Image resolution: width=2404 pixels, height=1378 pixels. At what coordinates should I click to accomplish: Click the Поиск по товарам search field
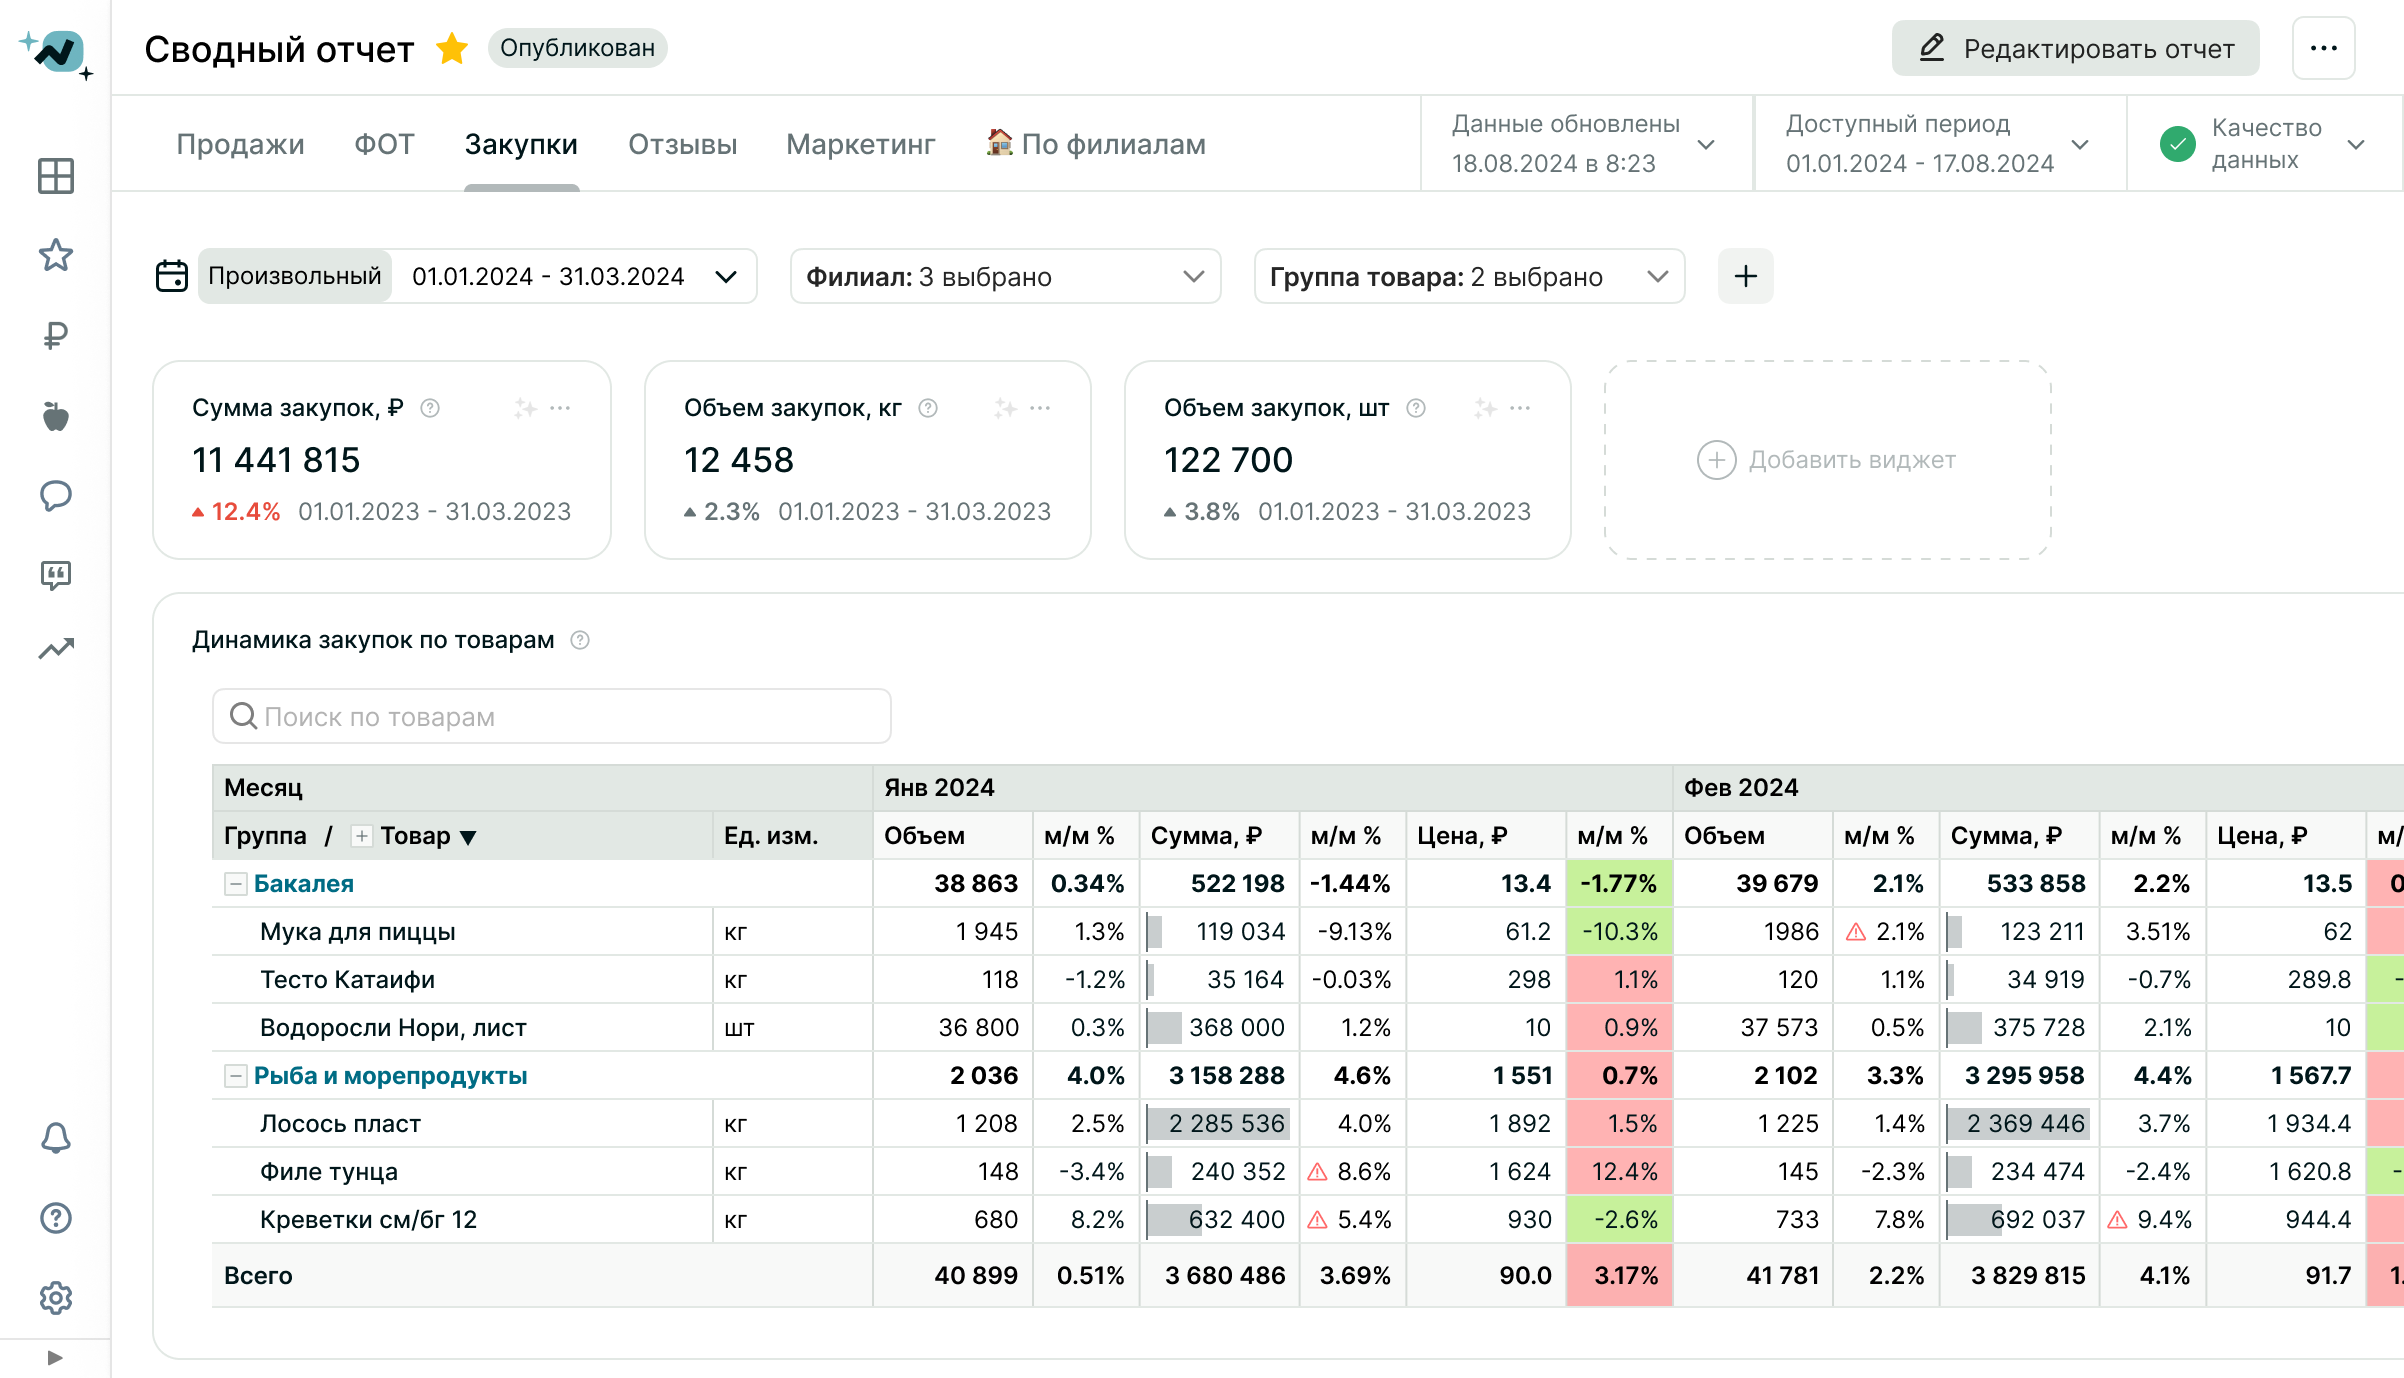coord(552,716)
